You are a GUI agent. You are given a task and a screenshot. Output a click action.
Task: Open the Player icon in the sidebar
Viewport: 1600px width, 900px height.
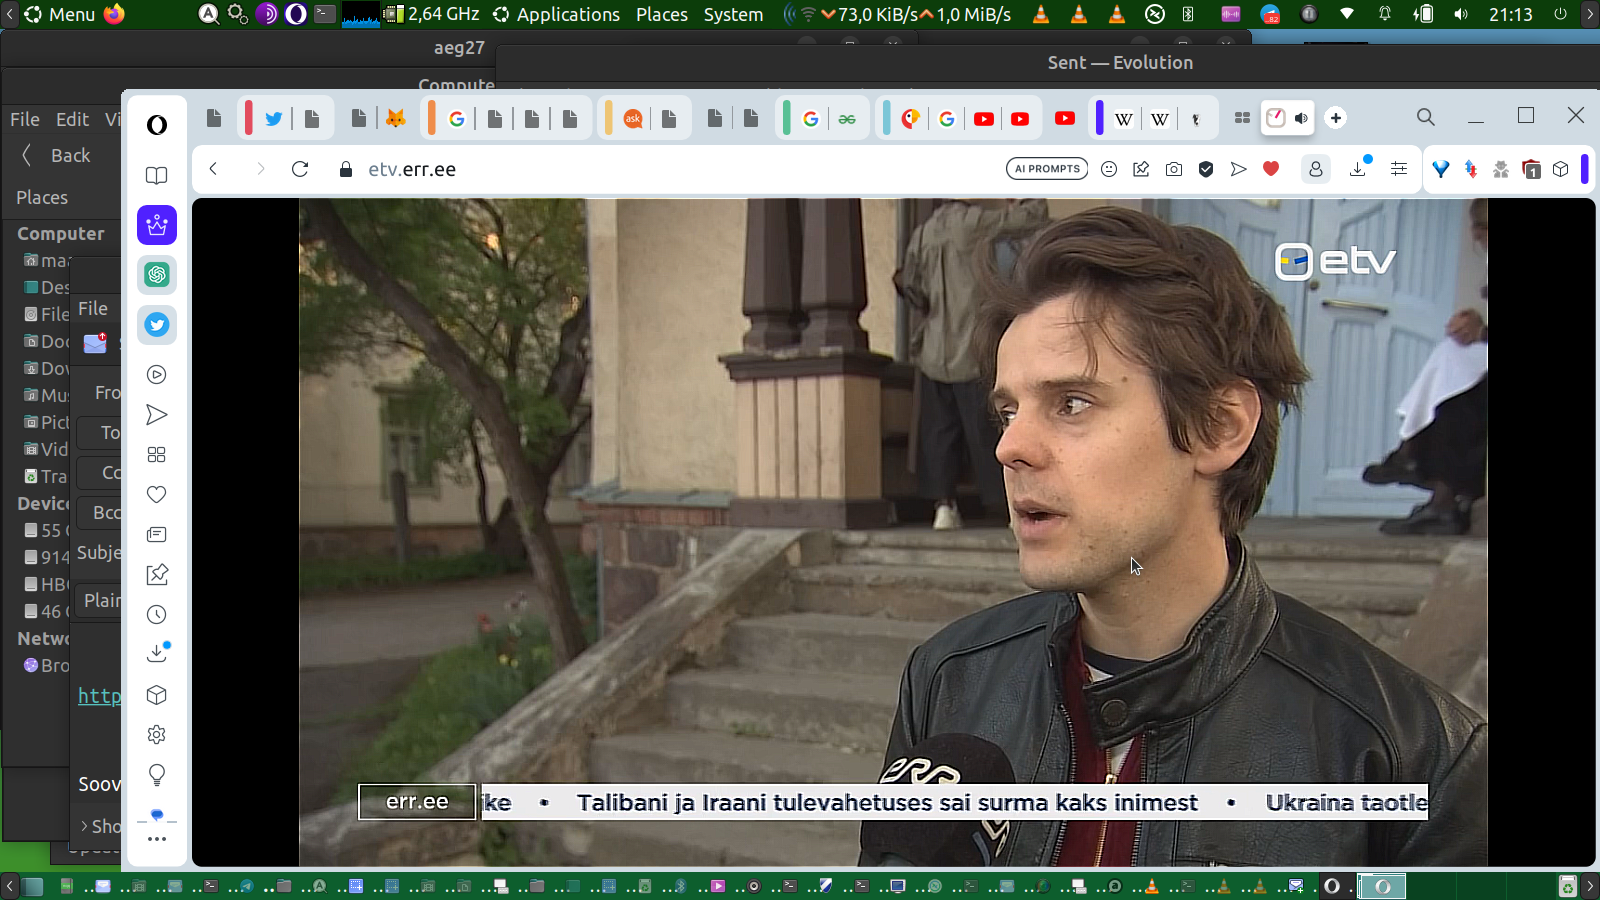(x=157, y=375)
